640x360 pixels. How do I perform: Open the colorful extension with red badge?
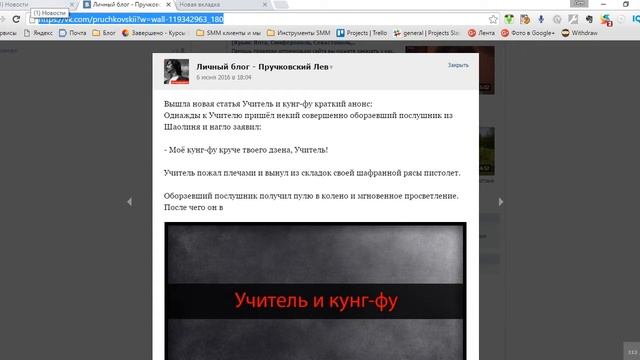606,20
